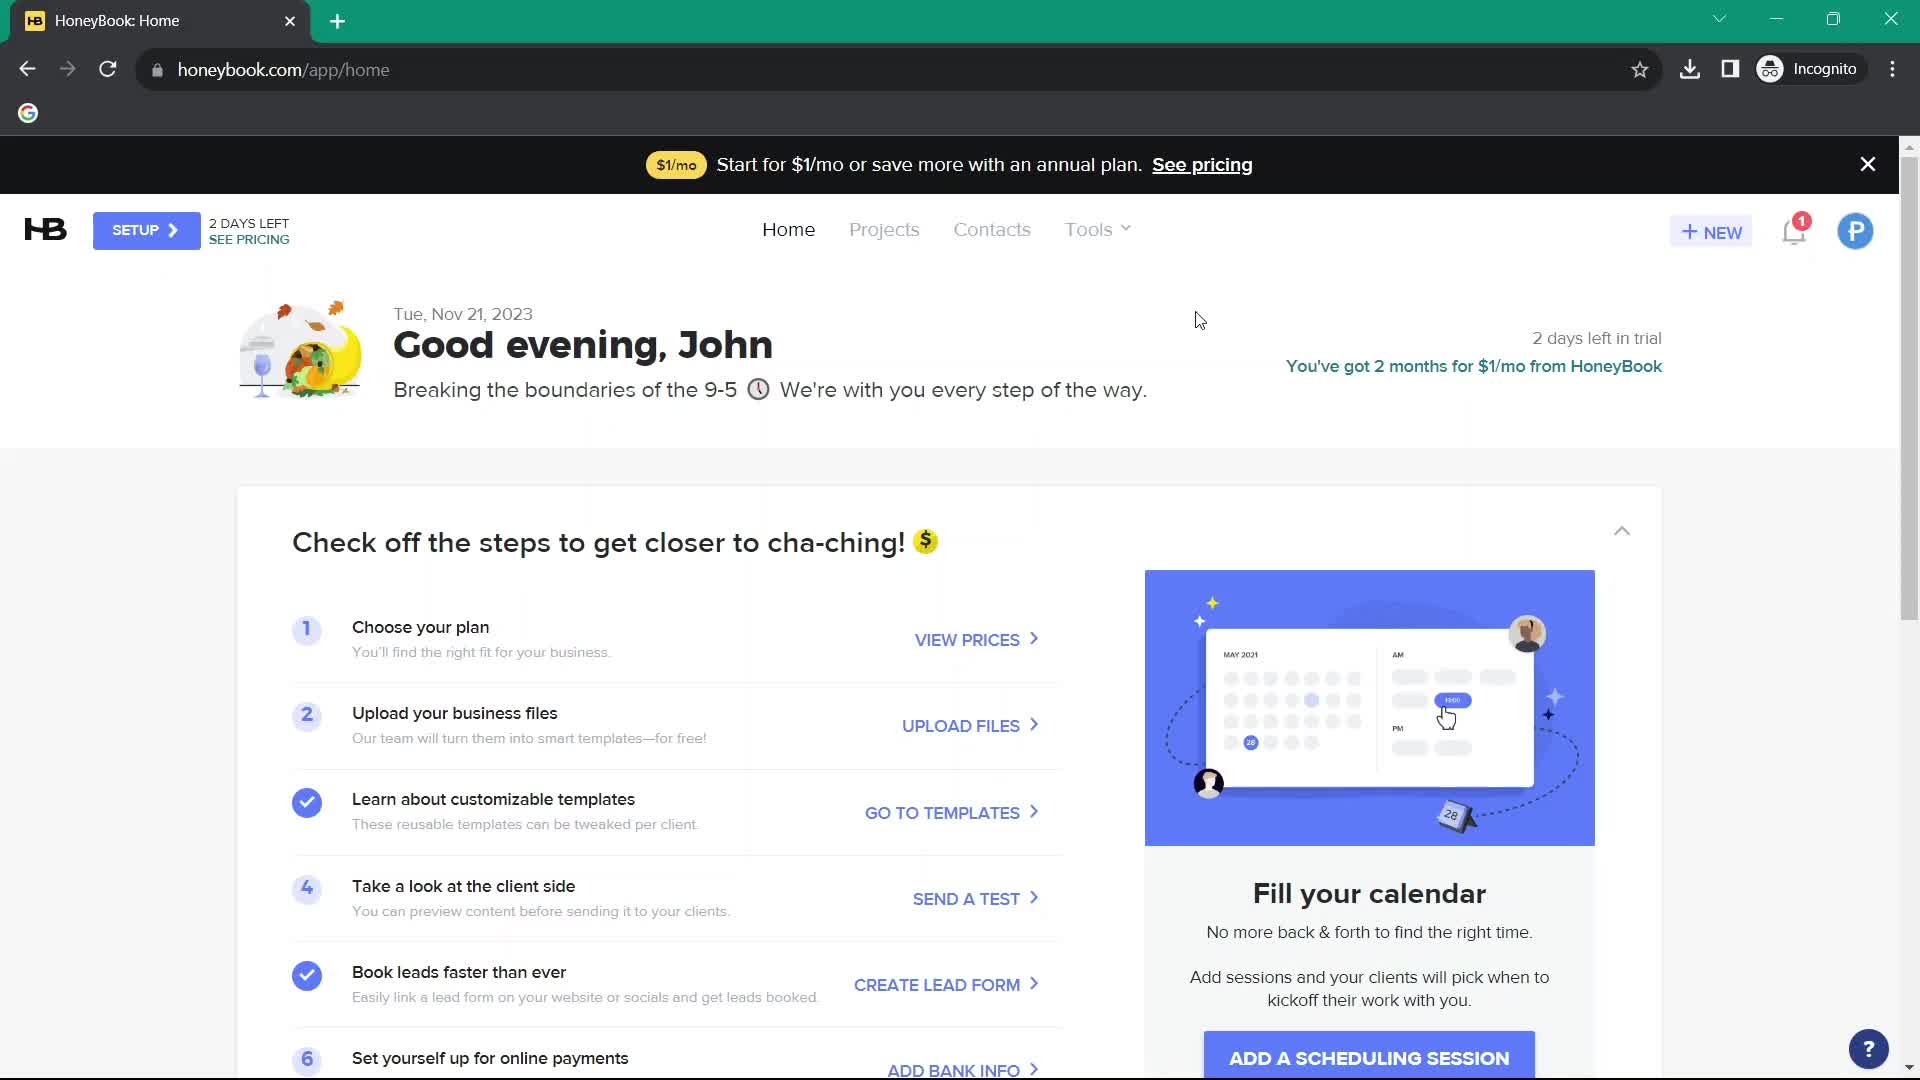Bookmark this page with the star icon

point(1639,70)
